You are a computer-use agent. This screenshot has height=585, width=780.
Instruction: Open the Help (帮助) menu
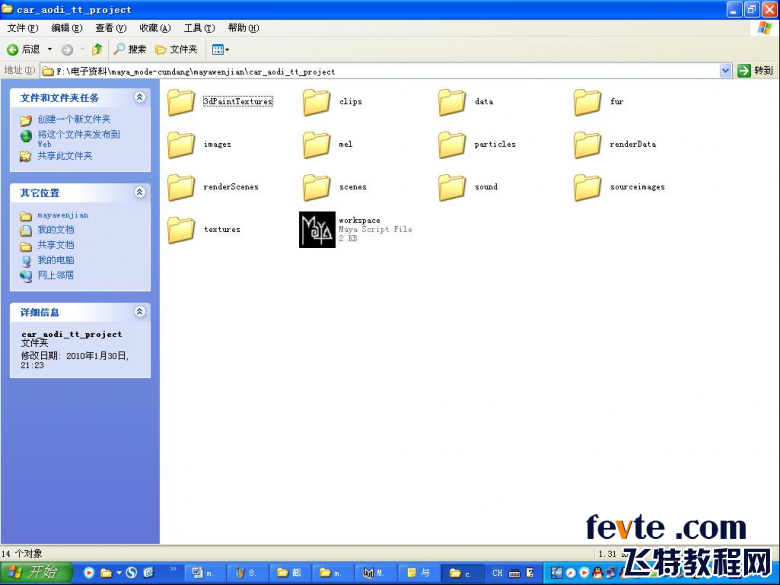[243, 28]
